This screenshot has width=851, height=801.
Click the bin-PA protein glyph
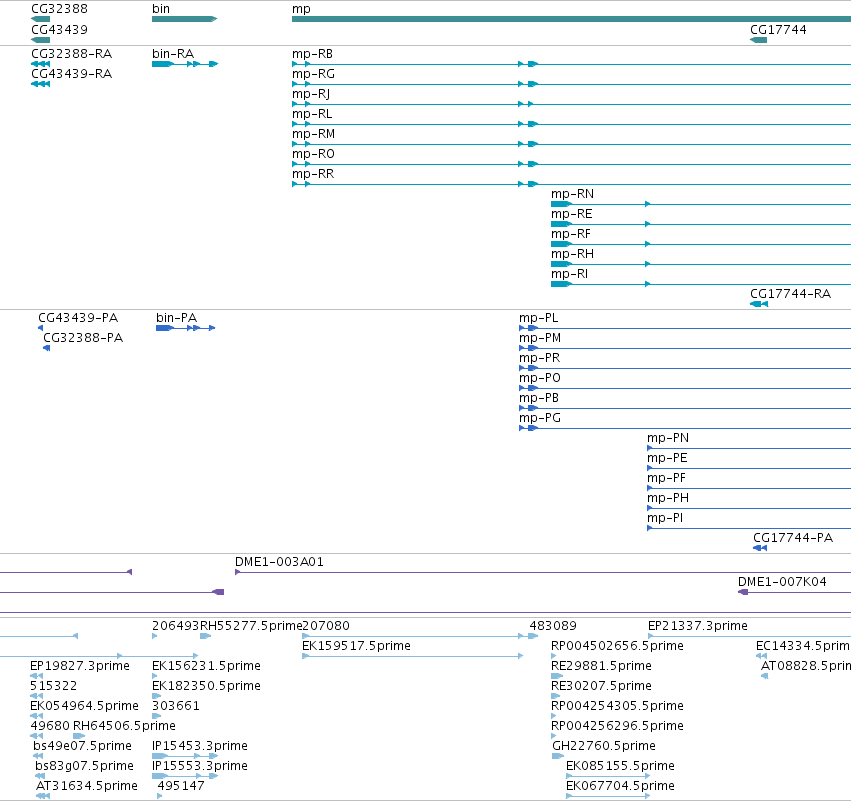(x=186, y=328)
